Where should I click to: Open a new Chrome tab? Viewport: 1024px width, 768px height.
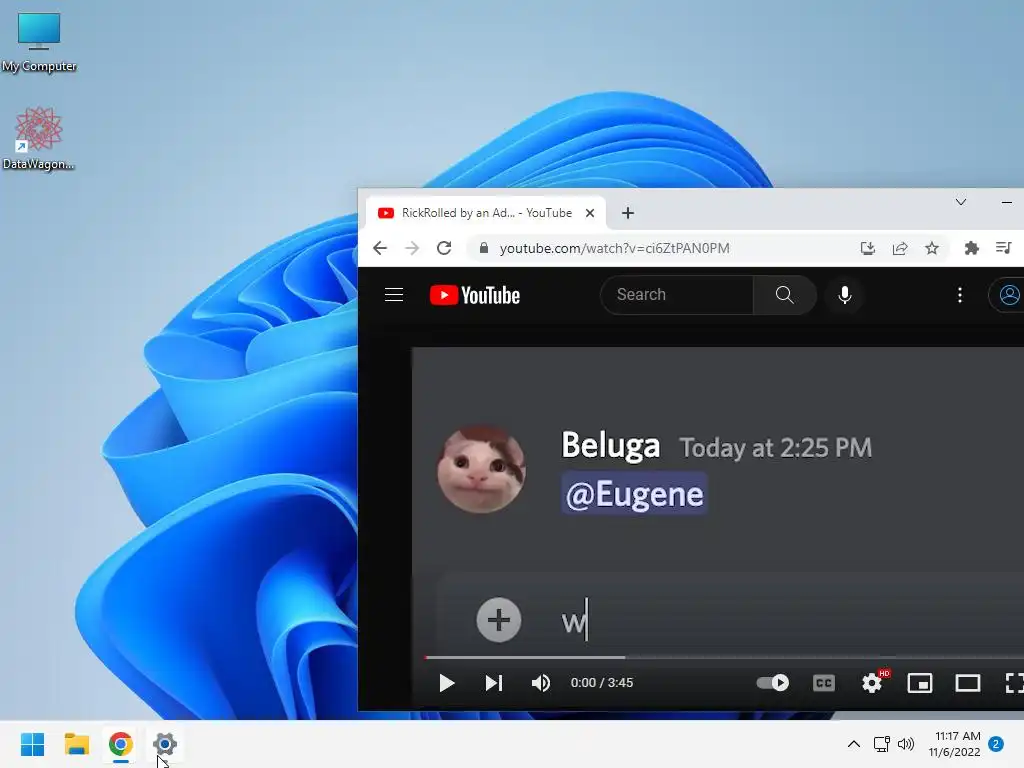point(628,213)
